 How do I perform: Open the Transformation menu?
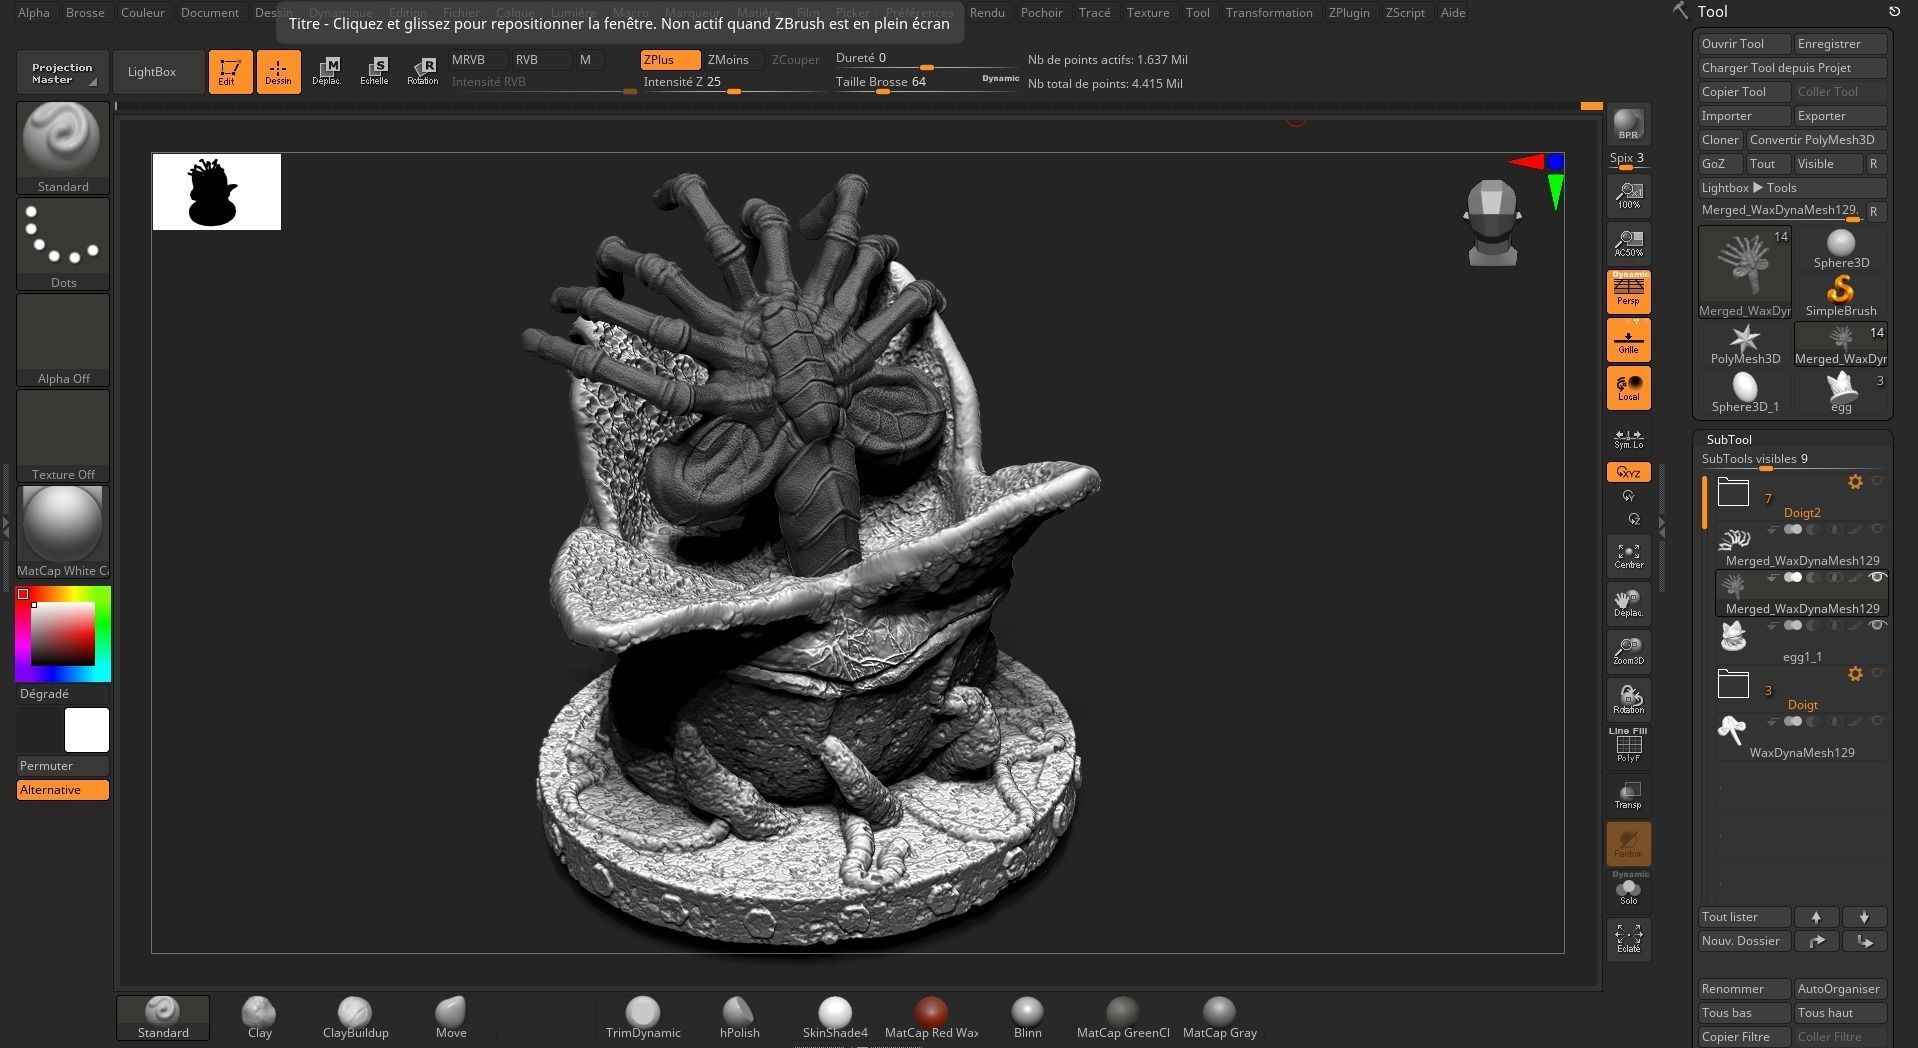click(1269, 12)
